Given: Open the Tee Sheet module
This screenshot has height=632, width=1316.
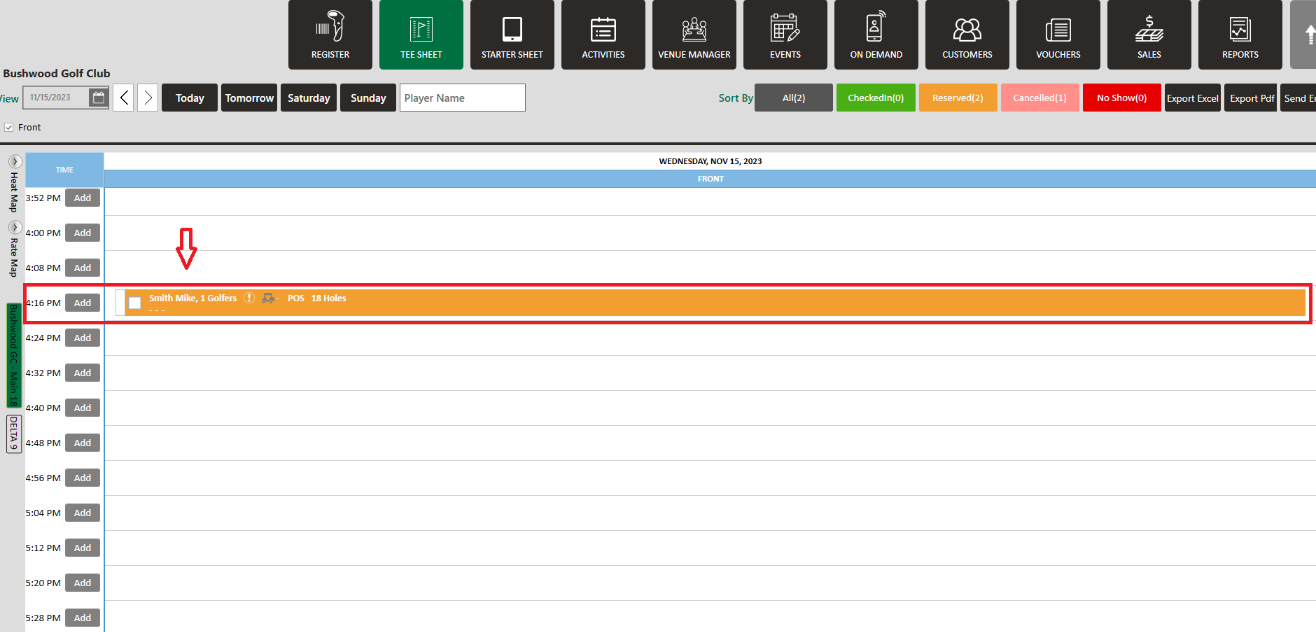Looking at the screenshot, I should (x=421, y=35).
